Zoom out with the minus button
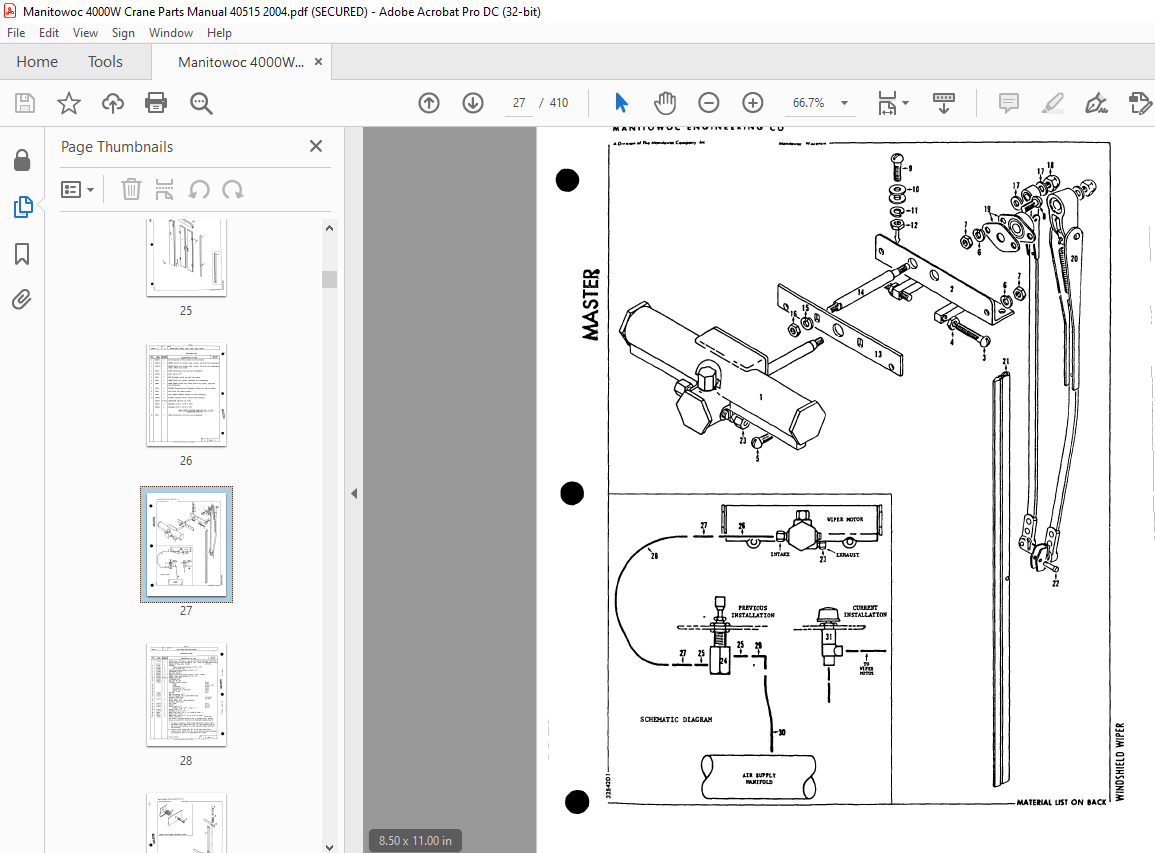 click(x=709, y=103)
